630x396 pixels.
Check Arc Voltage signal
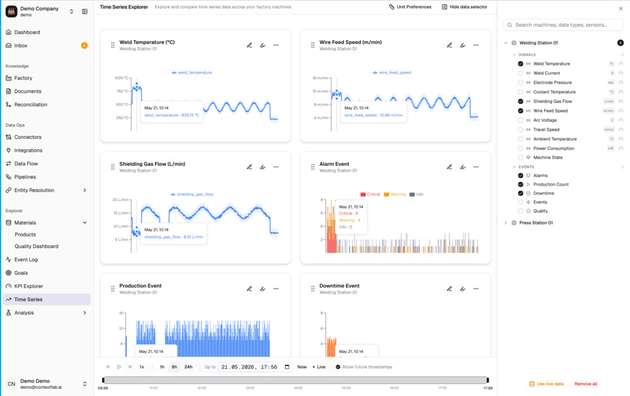point(520,120)
